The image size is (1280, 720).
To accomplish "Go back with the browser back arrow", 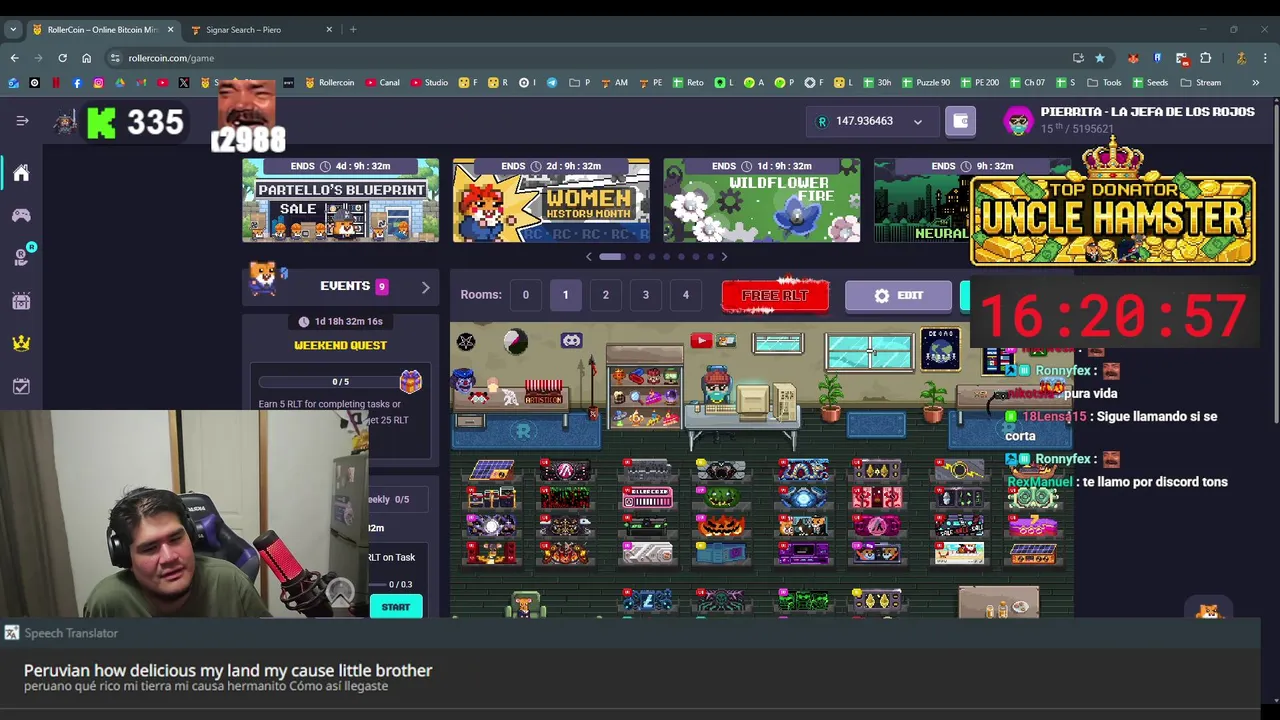I will [x=14, y=58].
